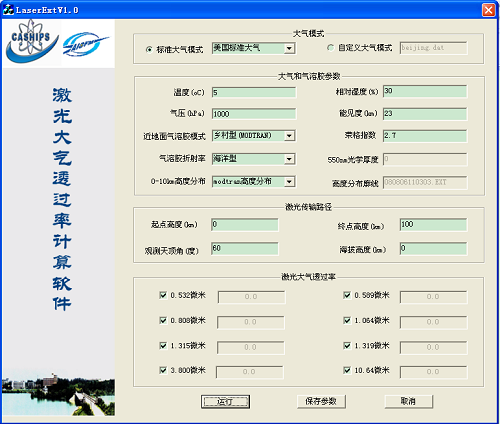Click the 能见度 input field showing 23
The width and height of the screenshot is (500, 424).
(425, 114)
